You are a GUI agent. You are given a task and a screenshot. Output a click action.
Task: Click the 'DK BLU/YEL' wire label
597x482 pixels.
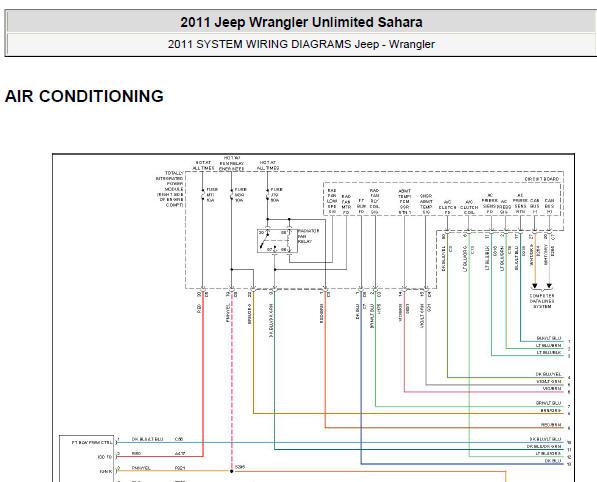tap(548, 374)
